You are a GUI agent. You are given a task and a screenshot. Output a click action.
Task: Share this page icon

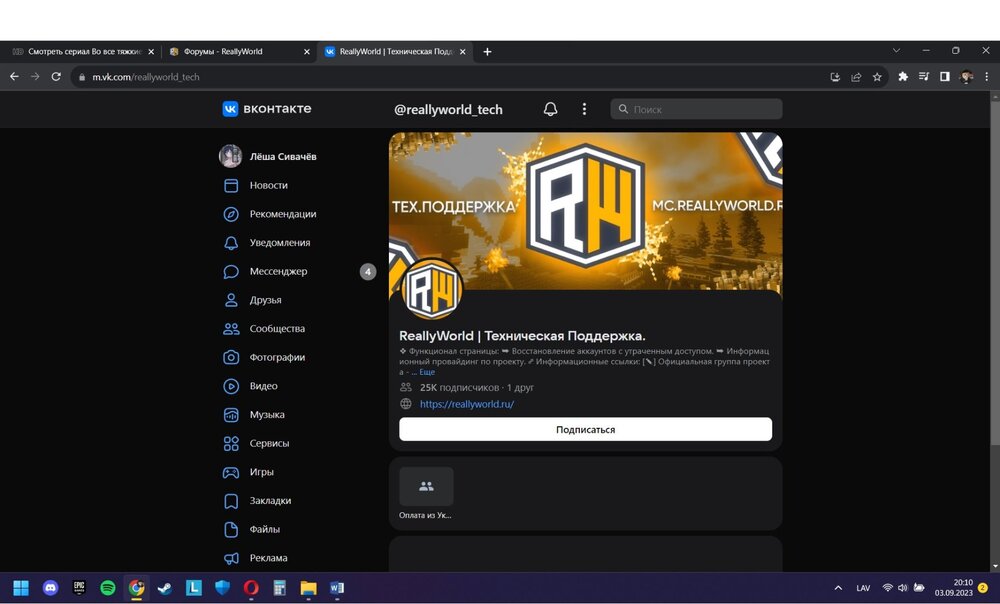[x=856, y=77]
